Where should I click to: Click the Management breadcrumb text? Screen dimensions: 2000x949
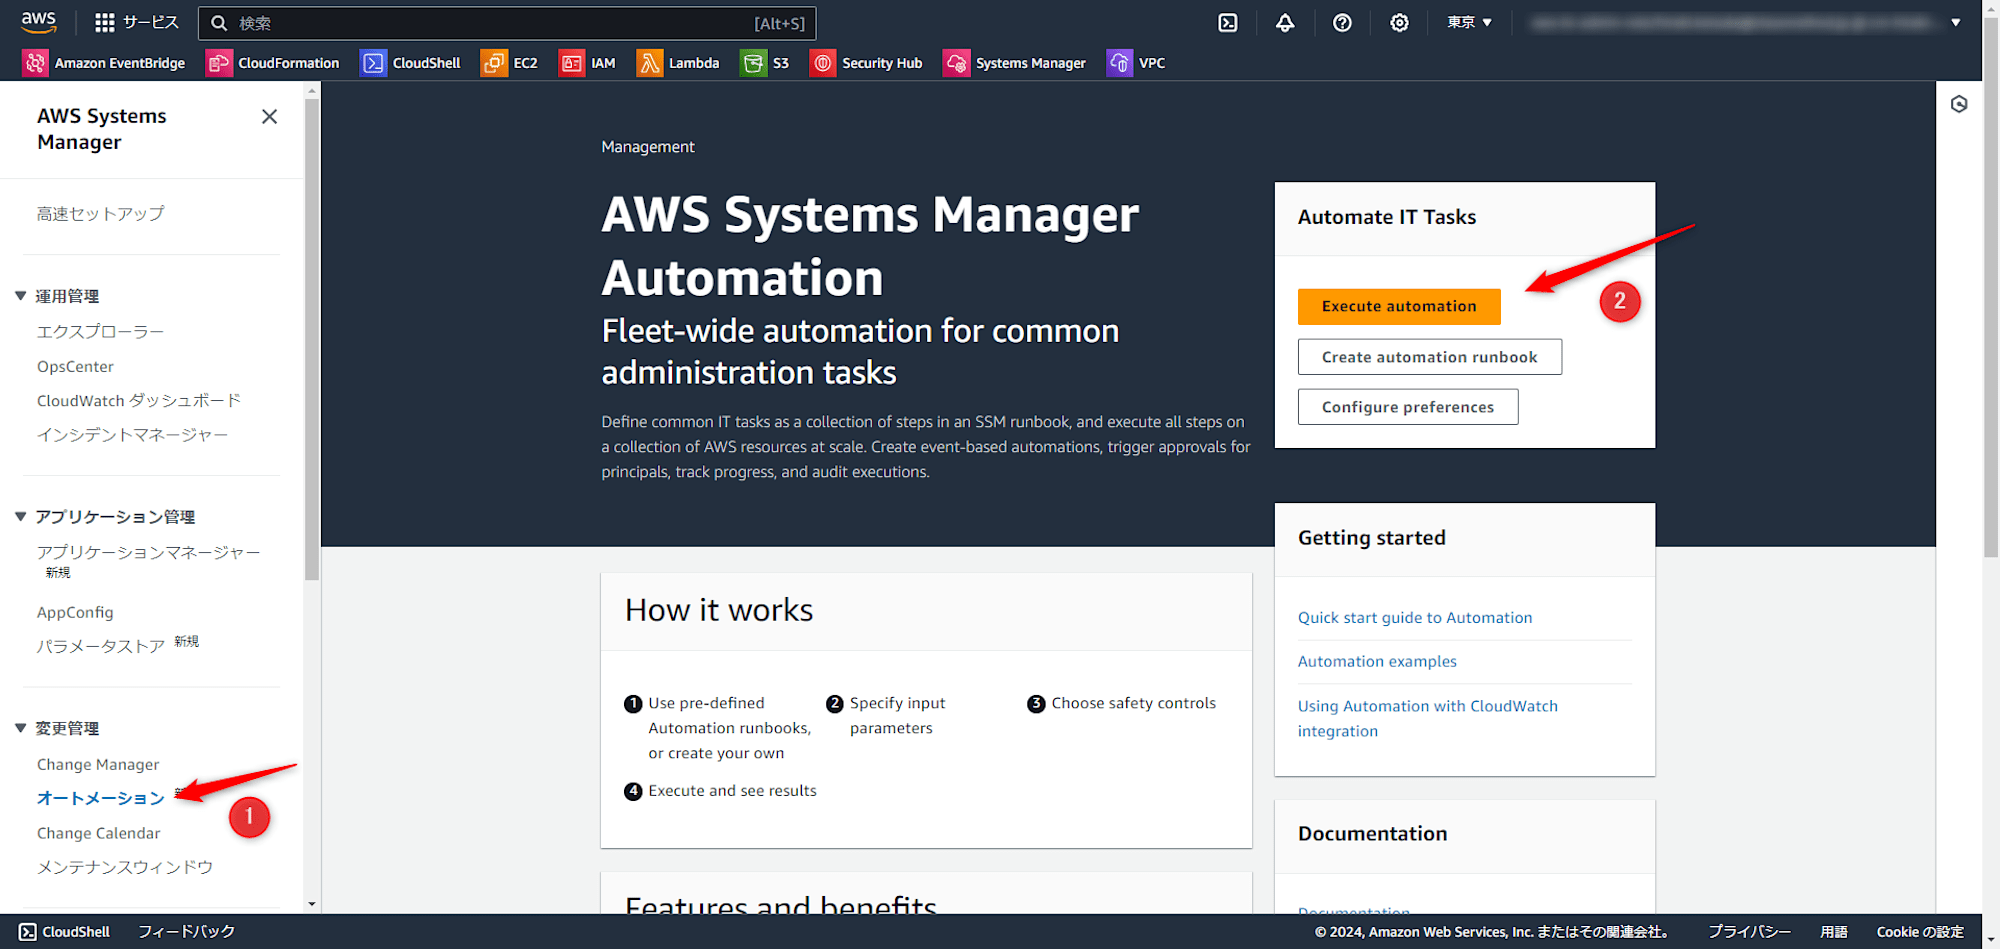[648, 147]
